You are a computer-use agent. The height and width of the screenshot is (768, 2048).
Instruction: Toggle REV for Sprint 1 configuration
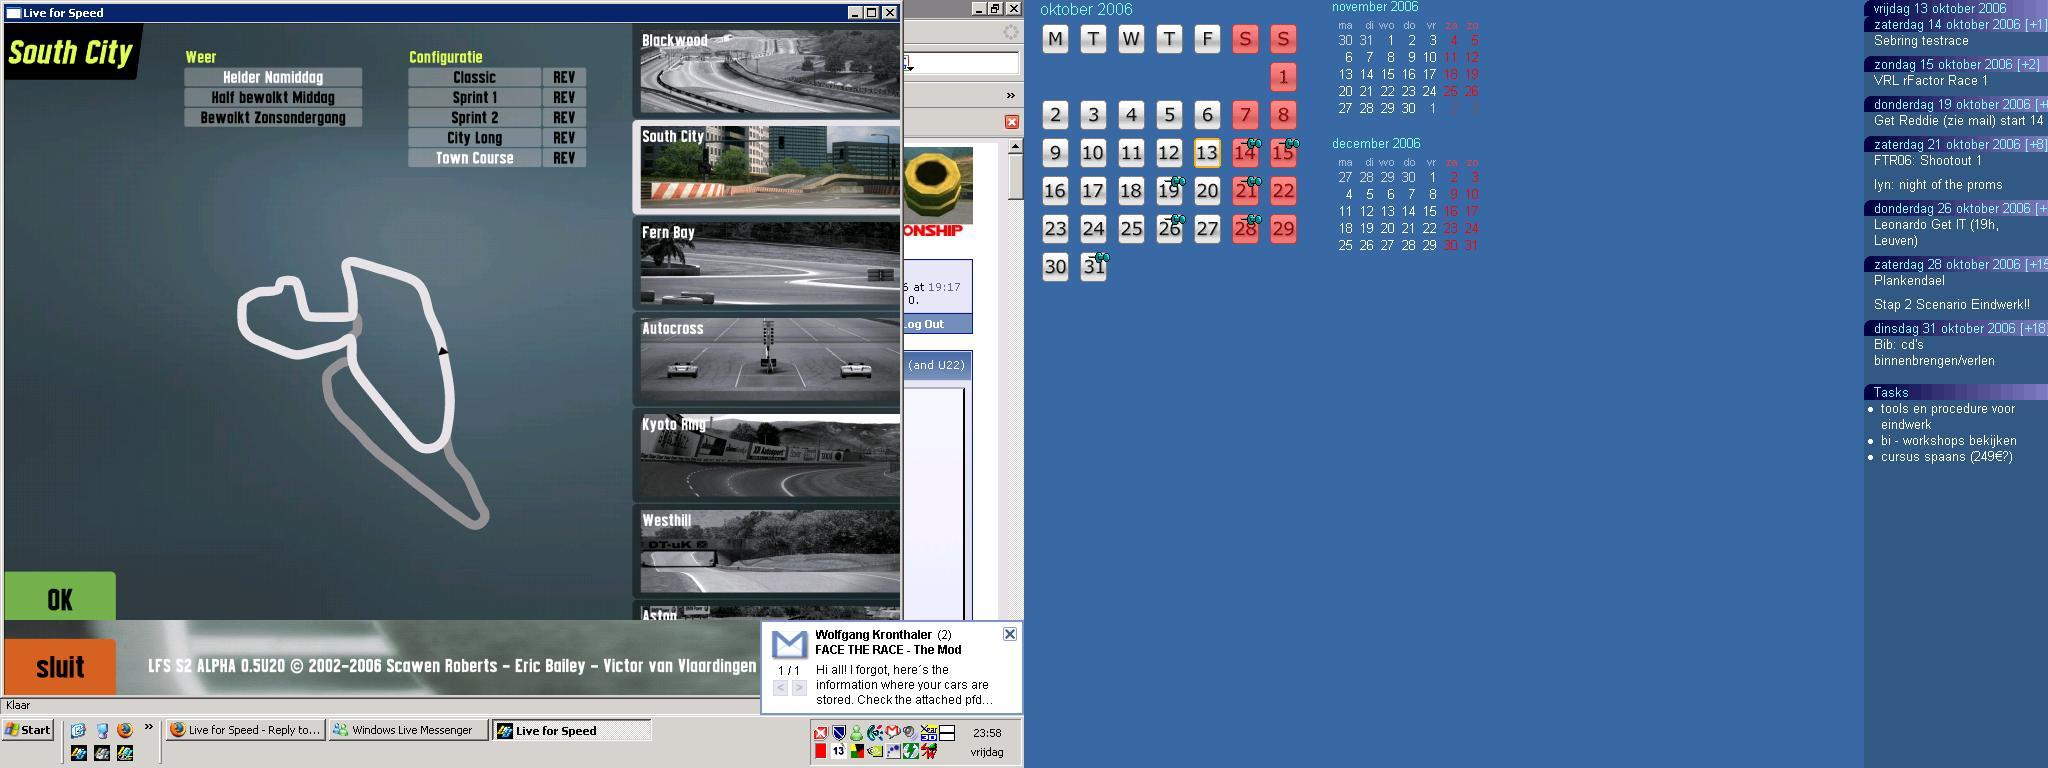[x=564, y=97]
